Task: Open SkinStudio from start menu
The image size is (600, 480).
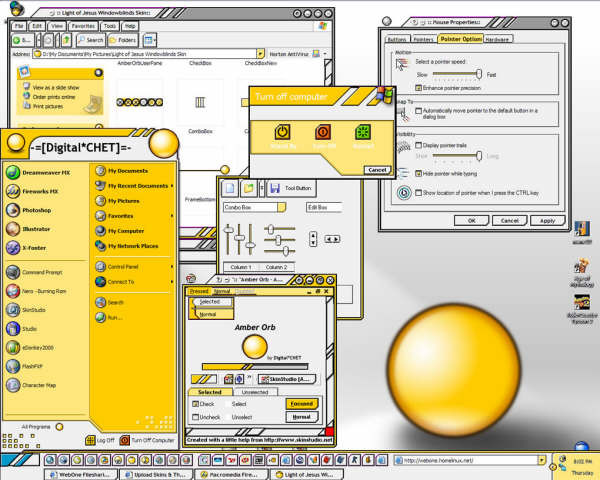Action: click(26, 310)
